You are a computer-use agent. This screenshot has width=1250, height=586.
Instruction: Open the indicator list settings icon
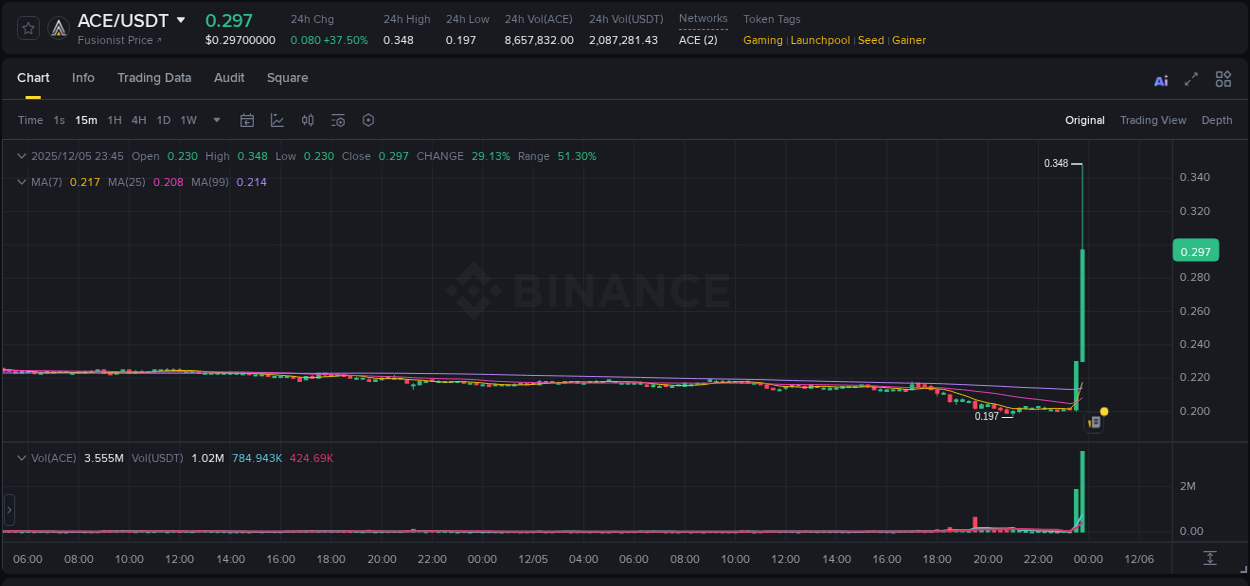pos(338,120)
